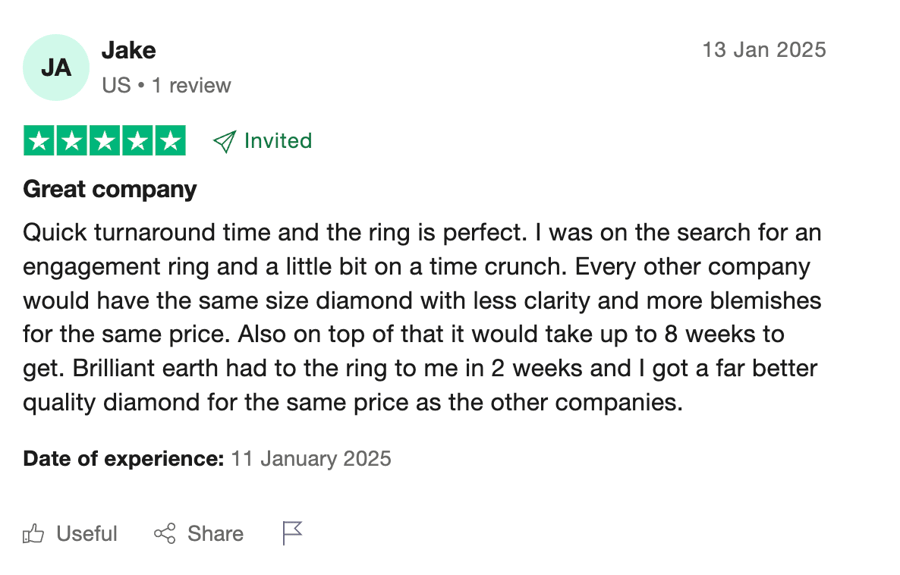This screenshot has width=900, height=575.
Task: Click the first green rating star
Action: (39, 141)
